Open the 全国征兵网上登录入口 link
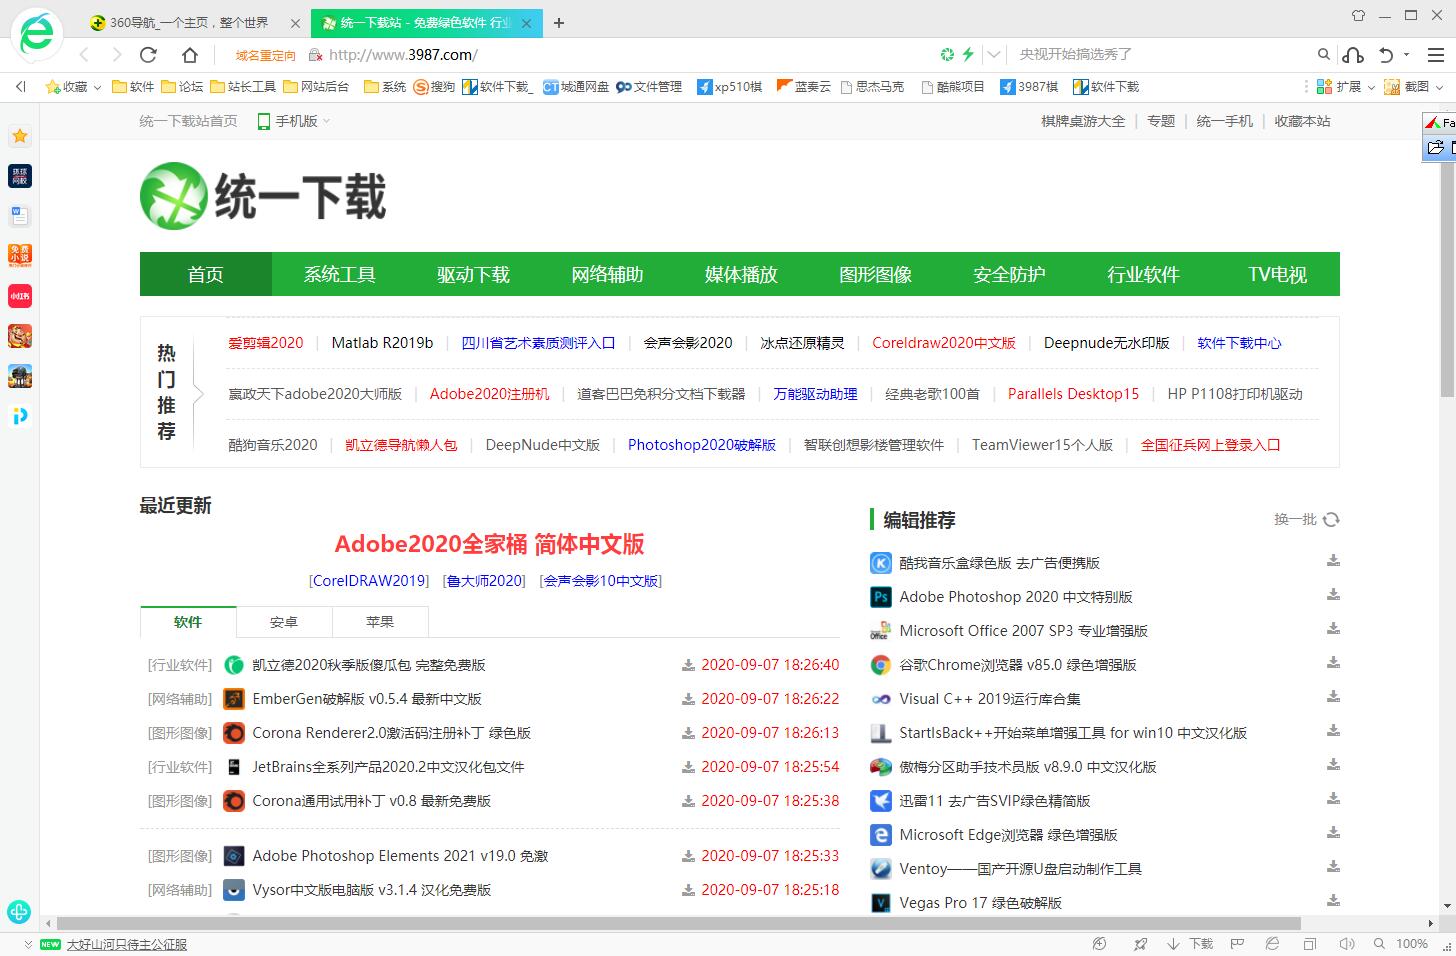This screenshot has width=1456, height=956. tap(1210, 445)
